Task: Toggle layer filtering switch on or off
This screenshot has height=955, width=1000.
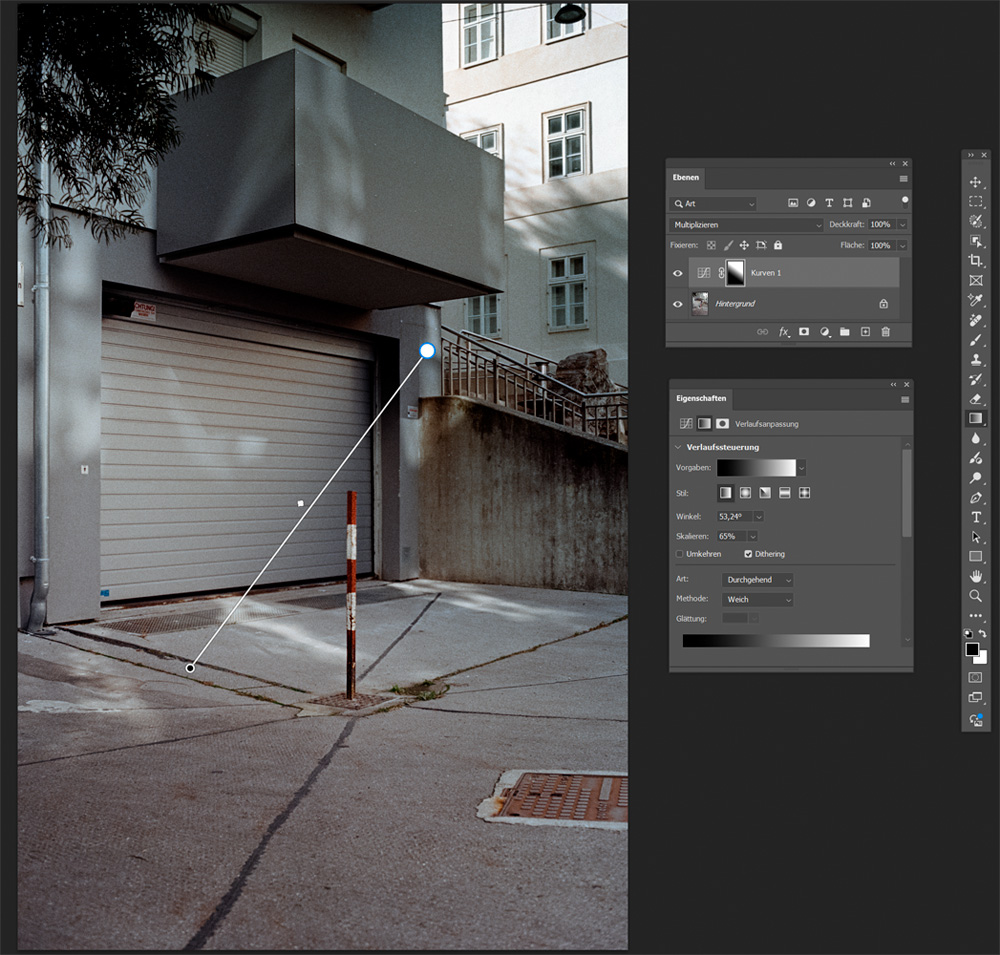Action: tap(904, 202)
